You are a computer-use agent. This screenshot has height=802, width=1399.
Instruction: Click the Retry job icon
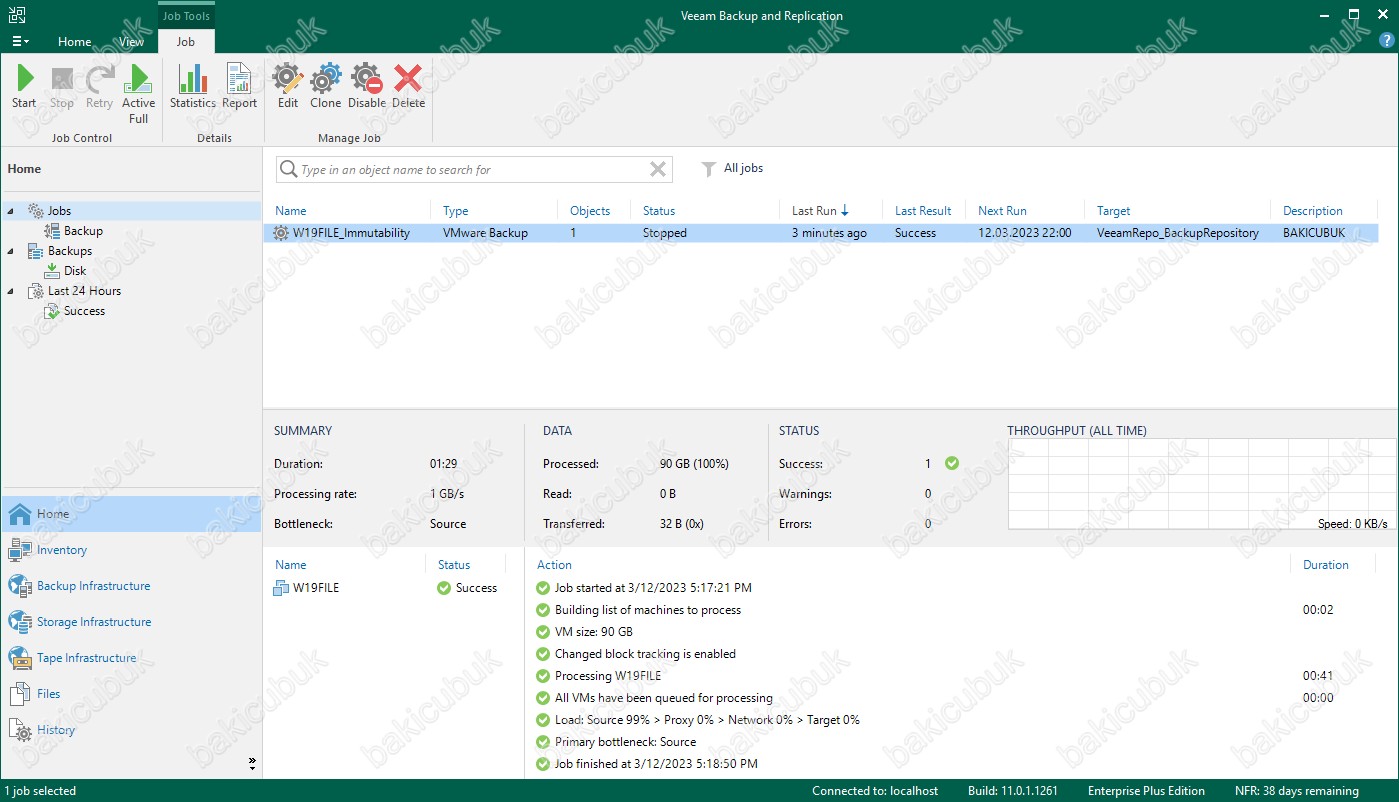99,87
